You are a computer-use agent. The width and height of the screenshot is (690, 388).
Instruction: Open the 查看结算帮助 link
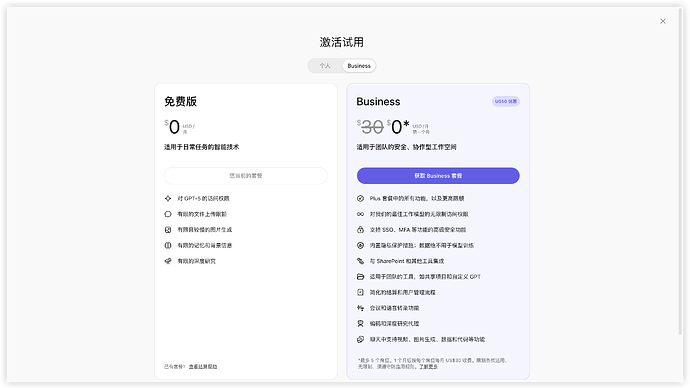click(203, 366)
